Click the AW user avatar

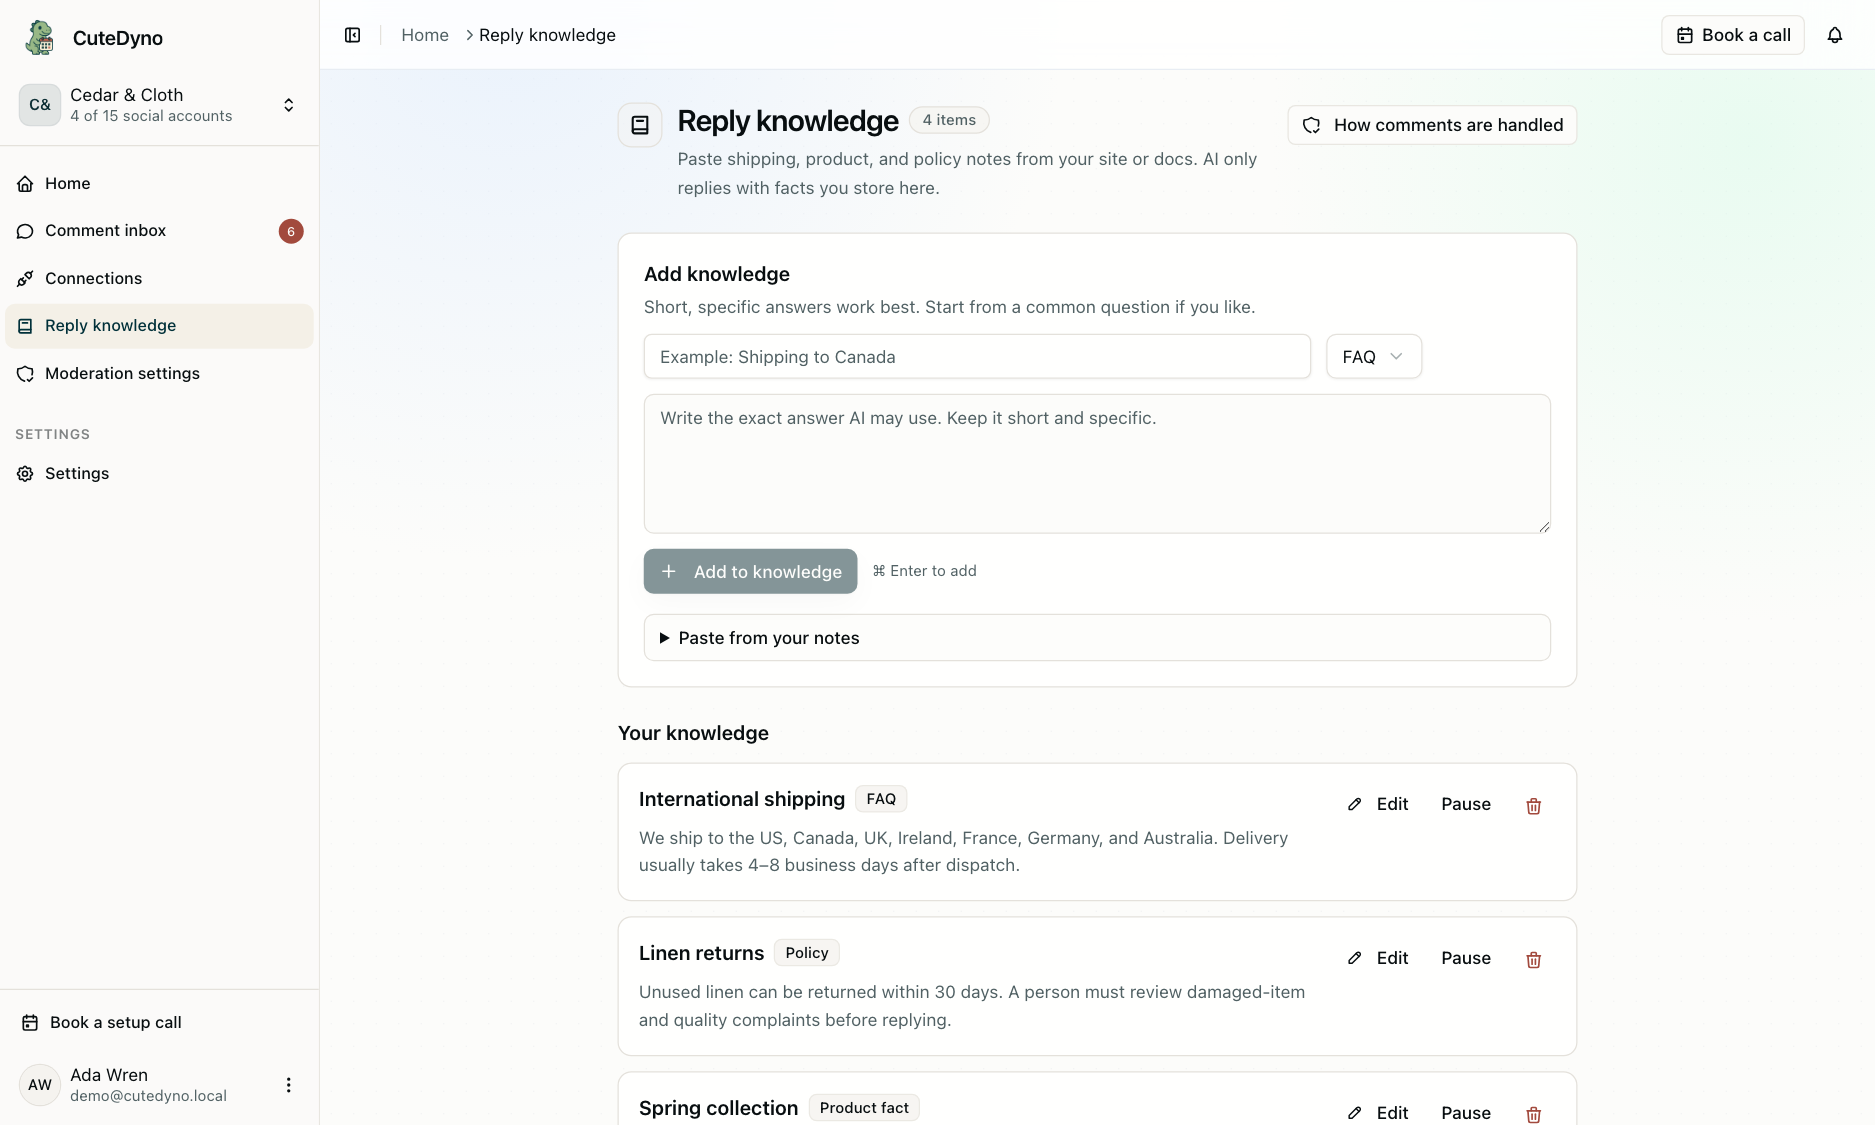tap(40, 1085)
